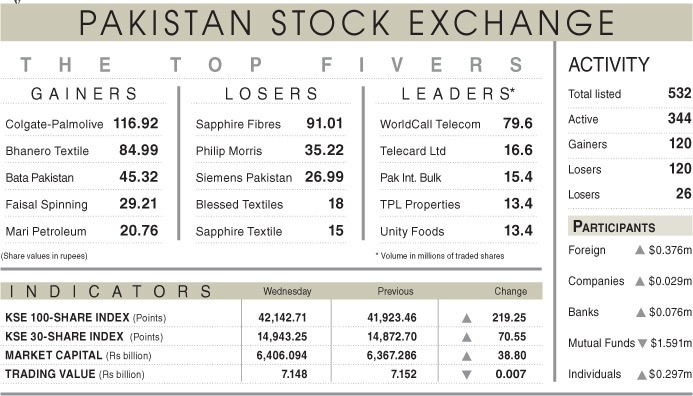
Task: Click the KSE 30-Share Index up arrow
Action: [467, 337]
